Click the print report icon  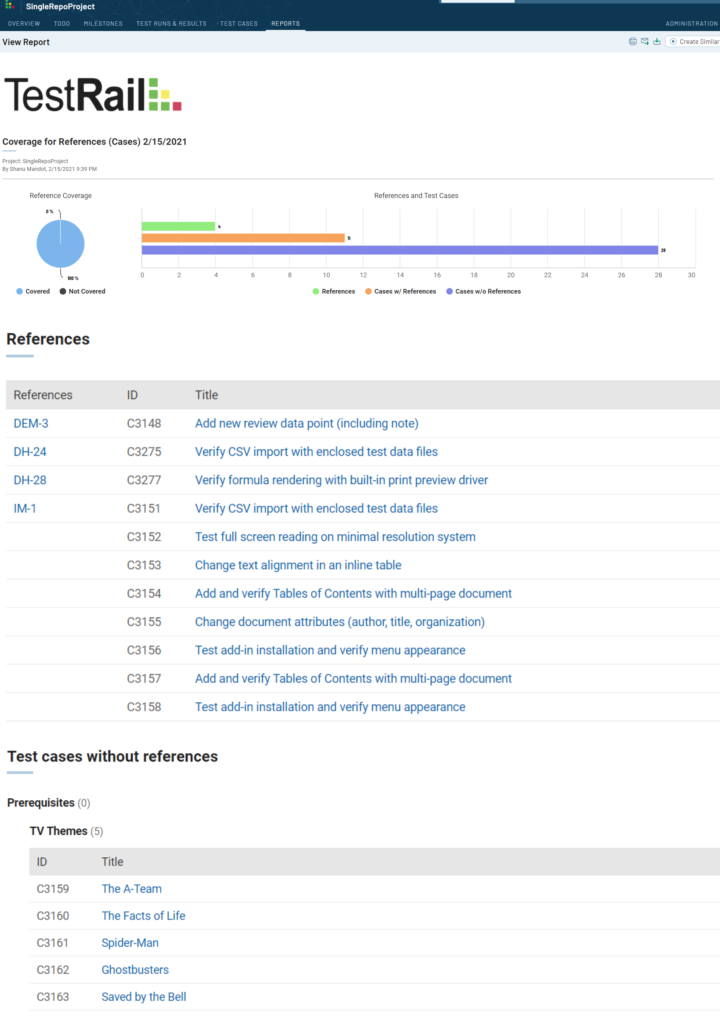[x=632, y=42]
